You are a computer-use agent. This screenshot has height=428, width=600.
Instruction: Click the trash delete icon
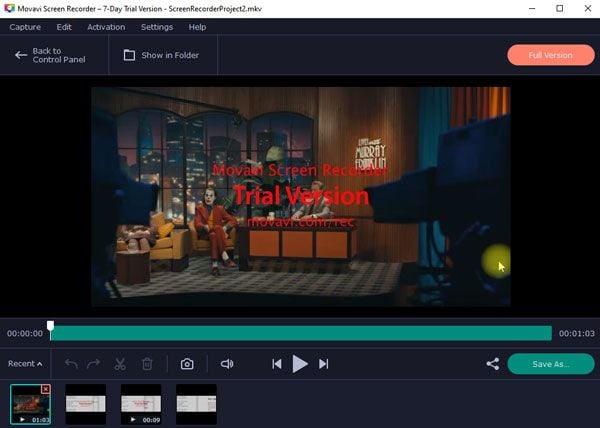coord(147,364)
